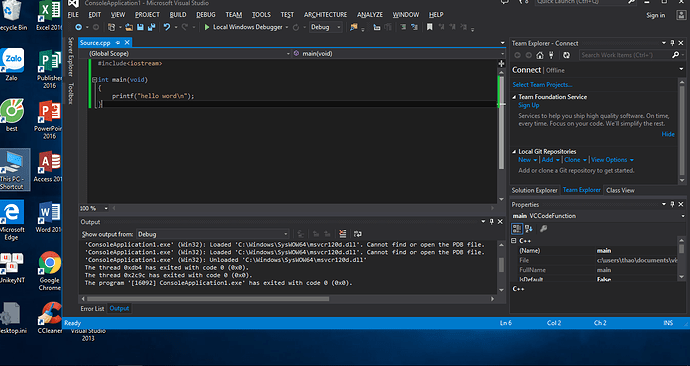
Task: Click the New link under Git Repositories
Action: (525, 160)
